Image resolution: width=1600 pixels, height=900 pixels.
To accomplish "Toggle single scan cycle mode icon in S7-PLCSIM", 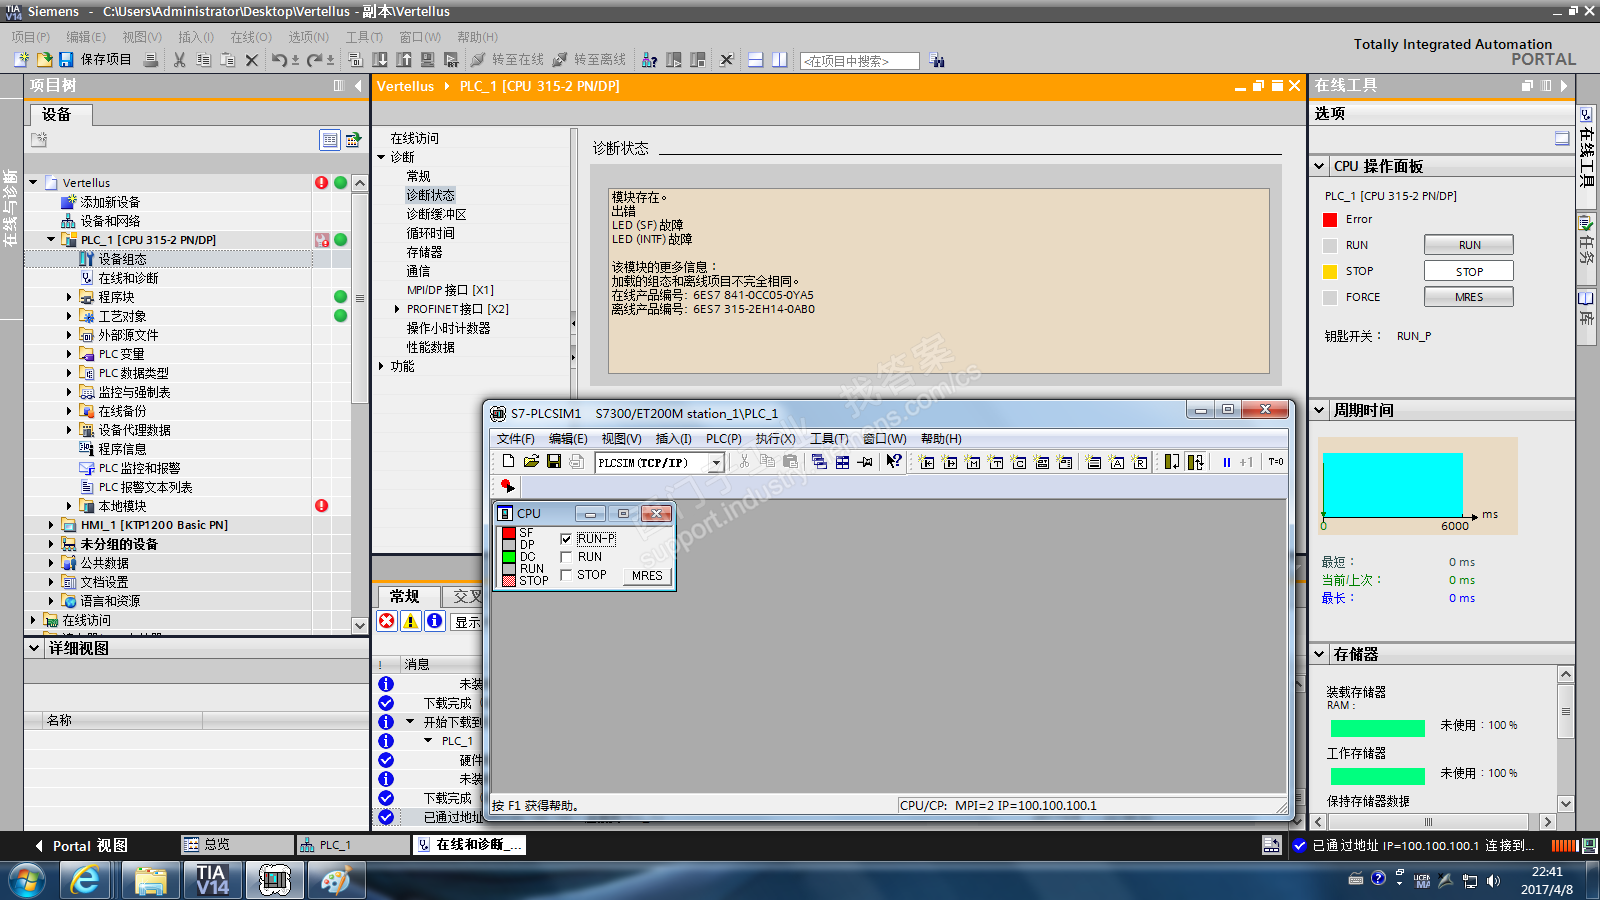I will pyautogui.click(x=1172, y=462).
